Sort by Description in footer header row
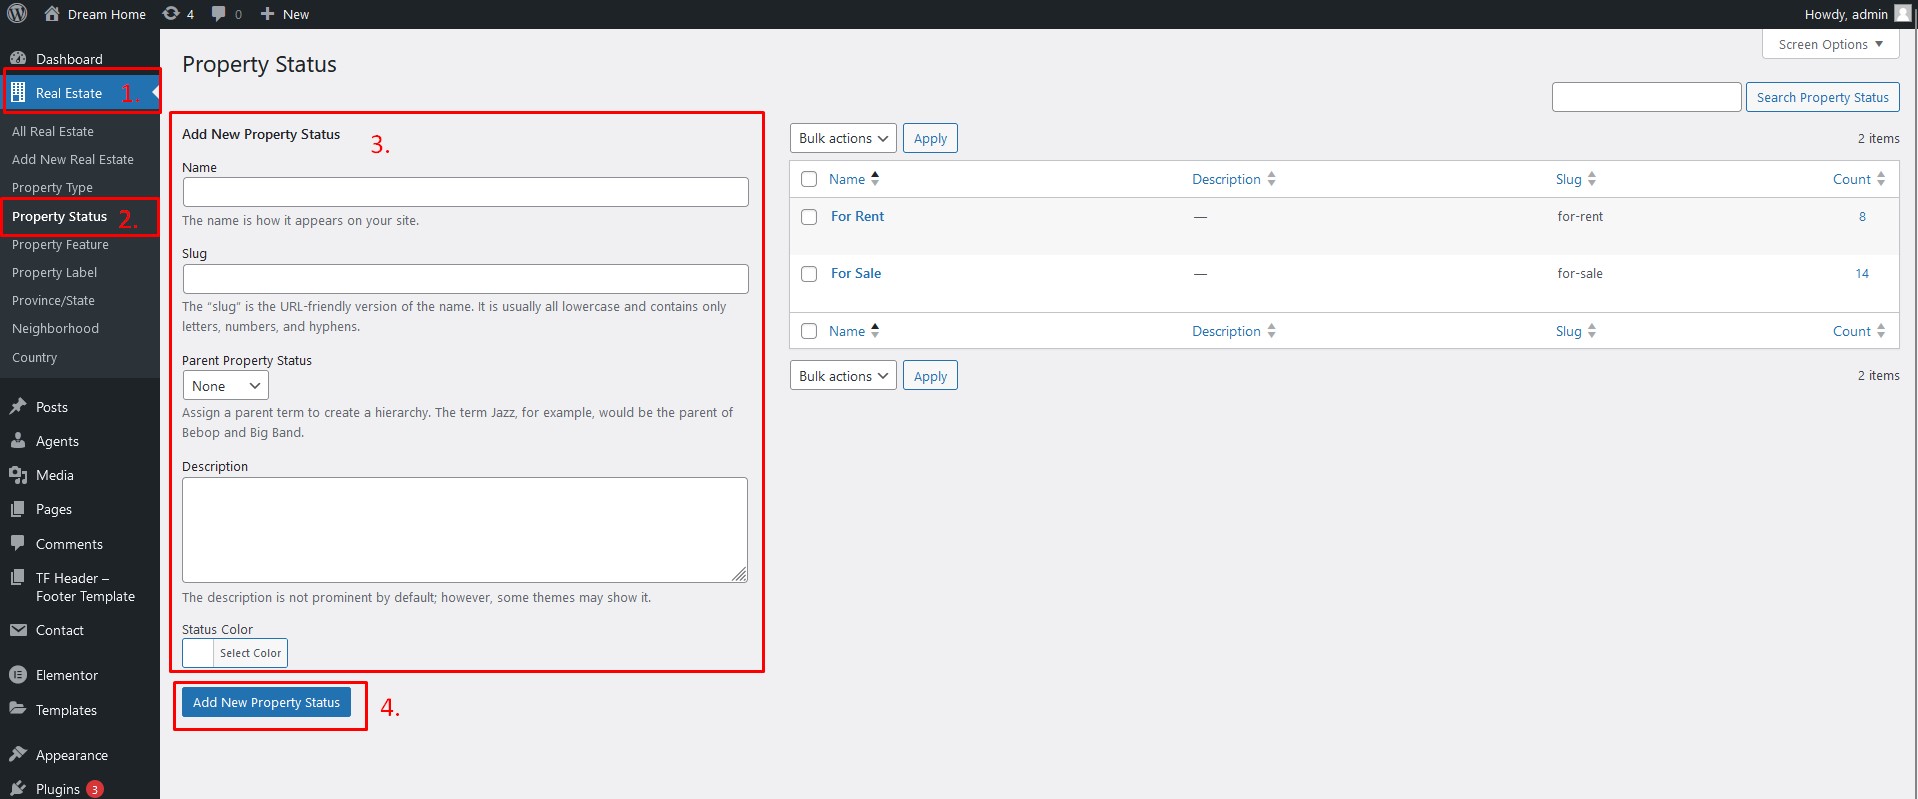This screenshot has height=799, width=1918. (x=1234, y=331)
